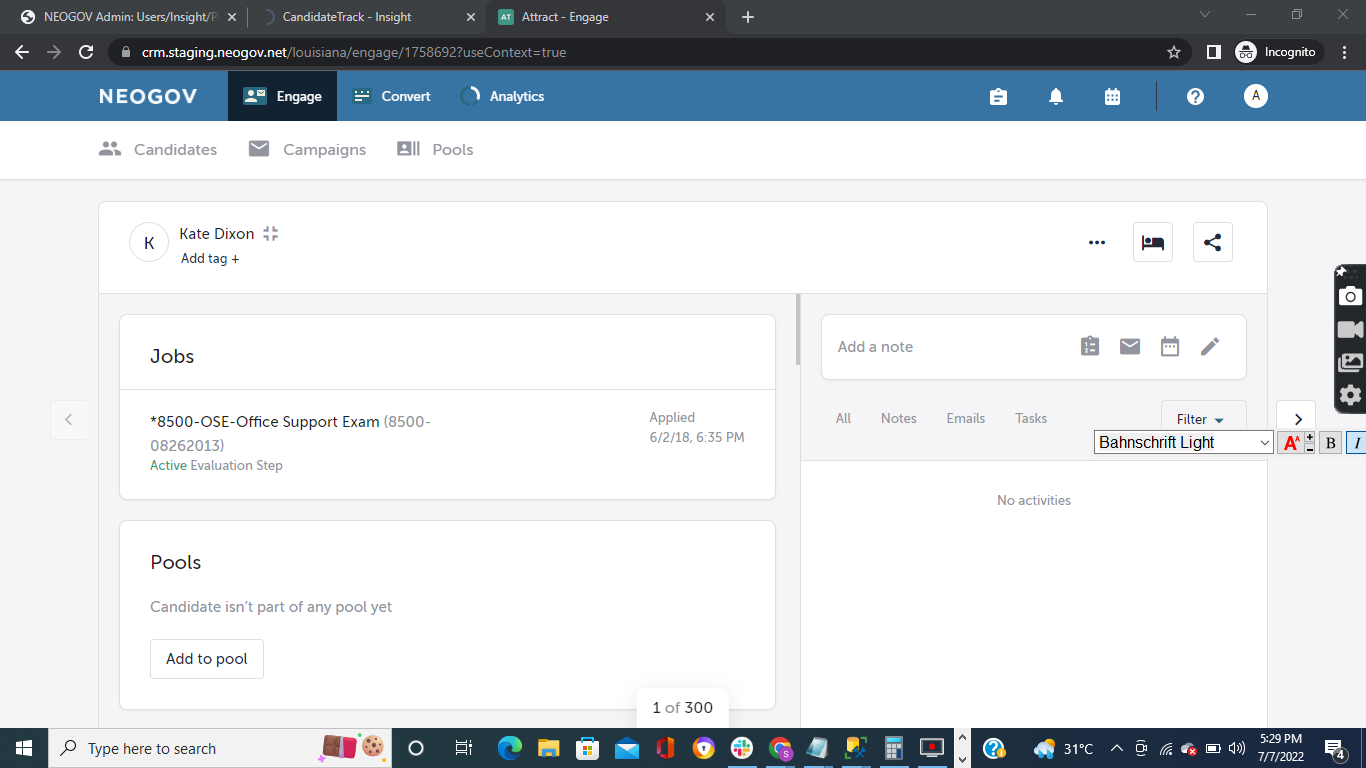Toggle italic formatting in the text toolbar
The height and width of the screenshot is (768, 1366).
(1357, 442)
